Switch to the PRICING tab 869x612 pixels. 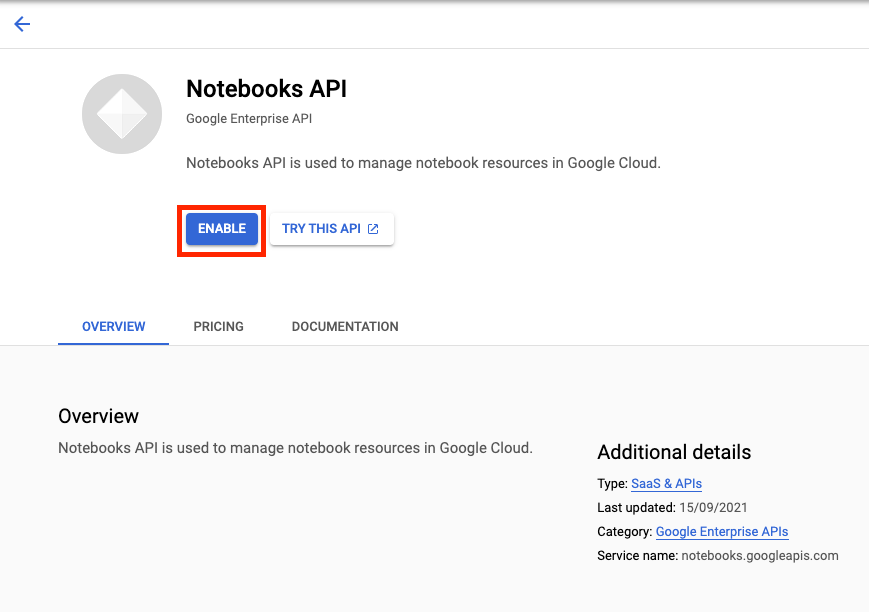point(218,326)
